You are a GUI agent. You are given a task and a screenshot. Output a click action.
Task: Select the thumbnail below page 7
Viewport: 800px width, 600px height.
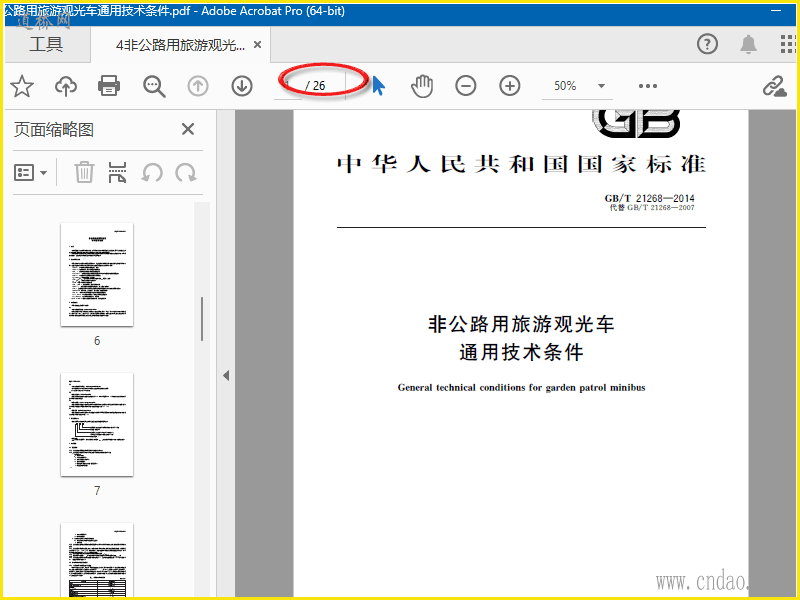pyautogui.click(x=97, y=560)
